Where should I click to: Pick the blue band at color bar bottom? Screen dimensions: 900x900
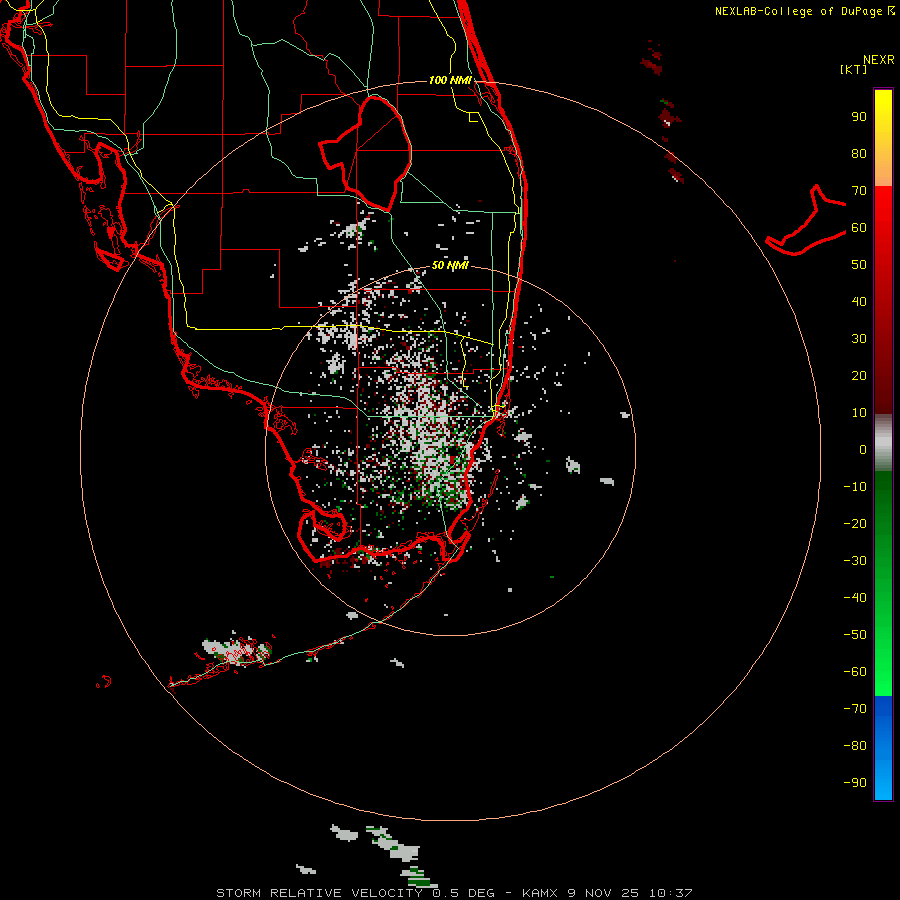pos(883,748)
